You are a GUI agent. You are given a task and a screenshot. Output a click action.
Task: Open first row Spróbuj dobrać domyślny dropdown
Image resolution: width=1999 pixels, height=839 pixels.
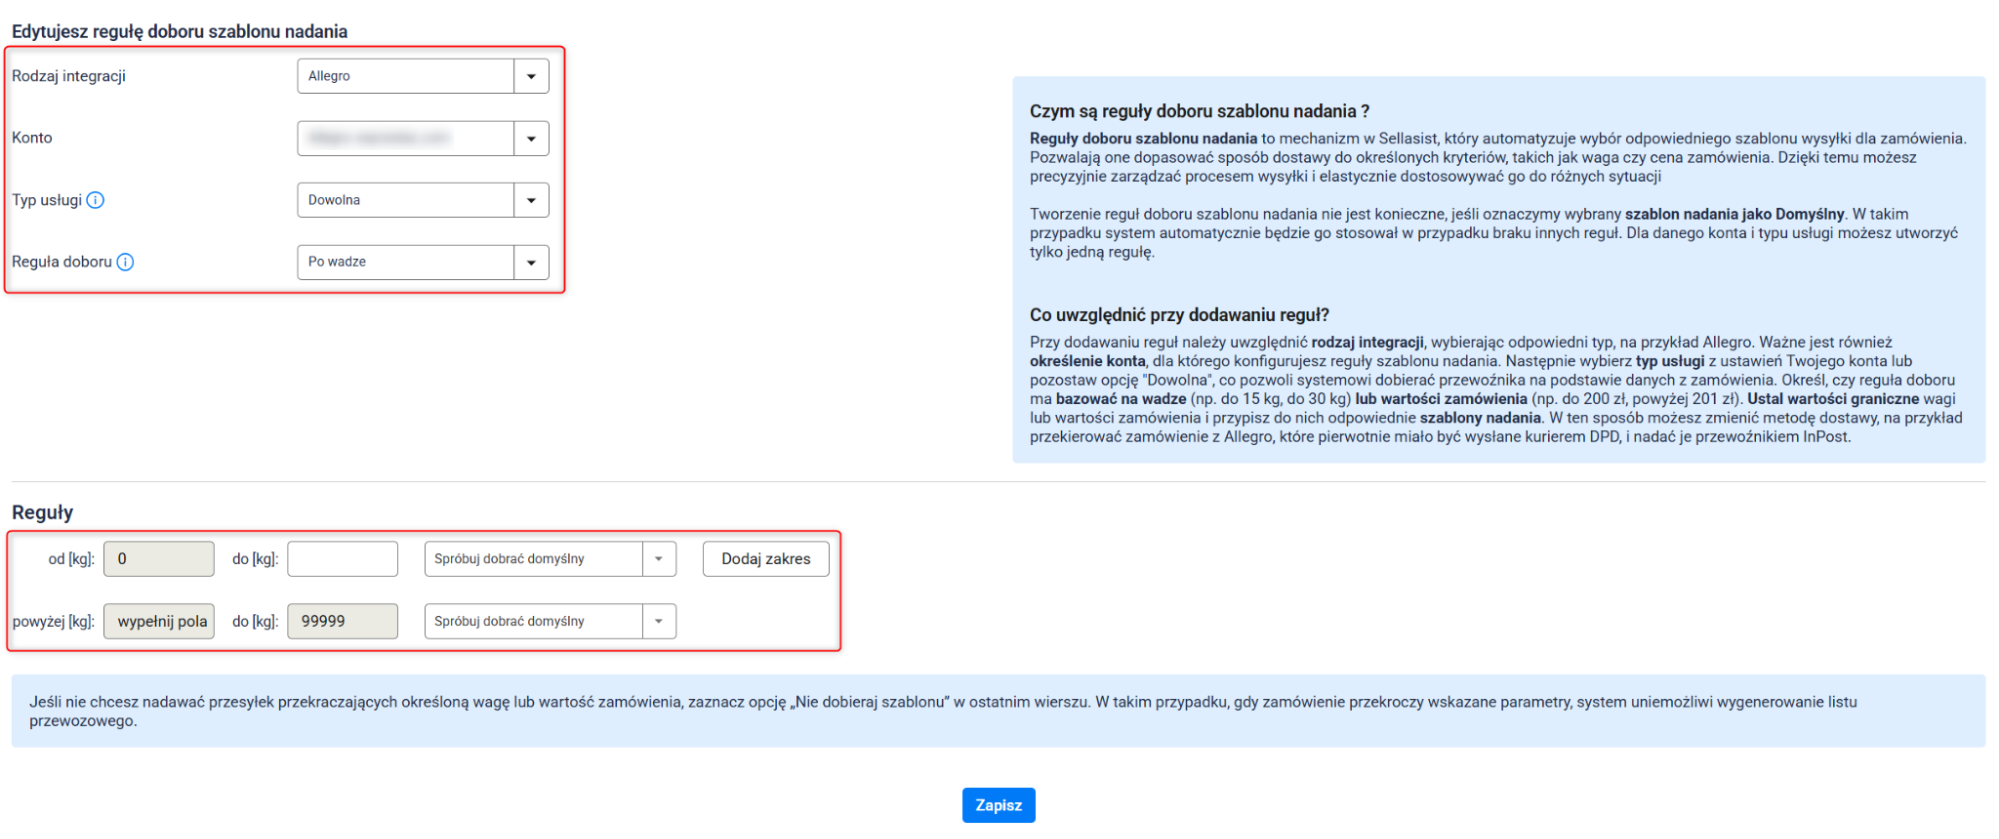coord(533,559)
